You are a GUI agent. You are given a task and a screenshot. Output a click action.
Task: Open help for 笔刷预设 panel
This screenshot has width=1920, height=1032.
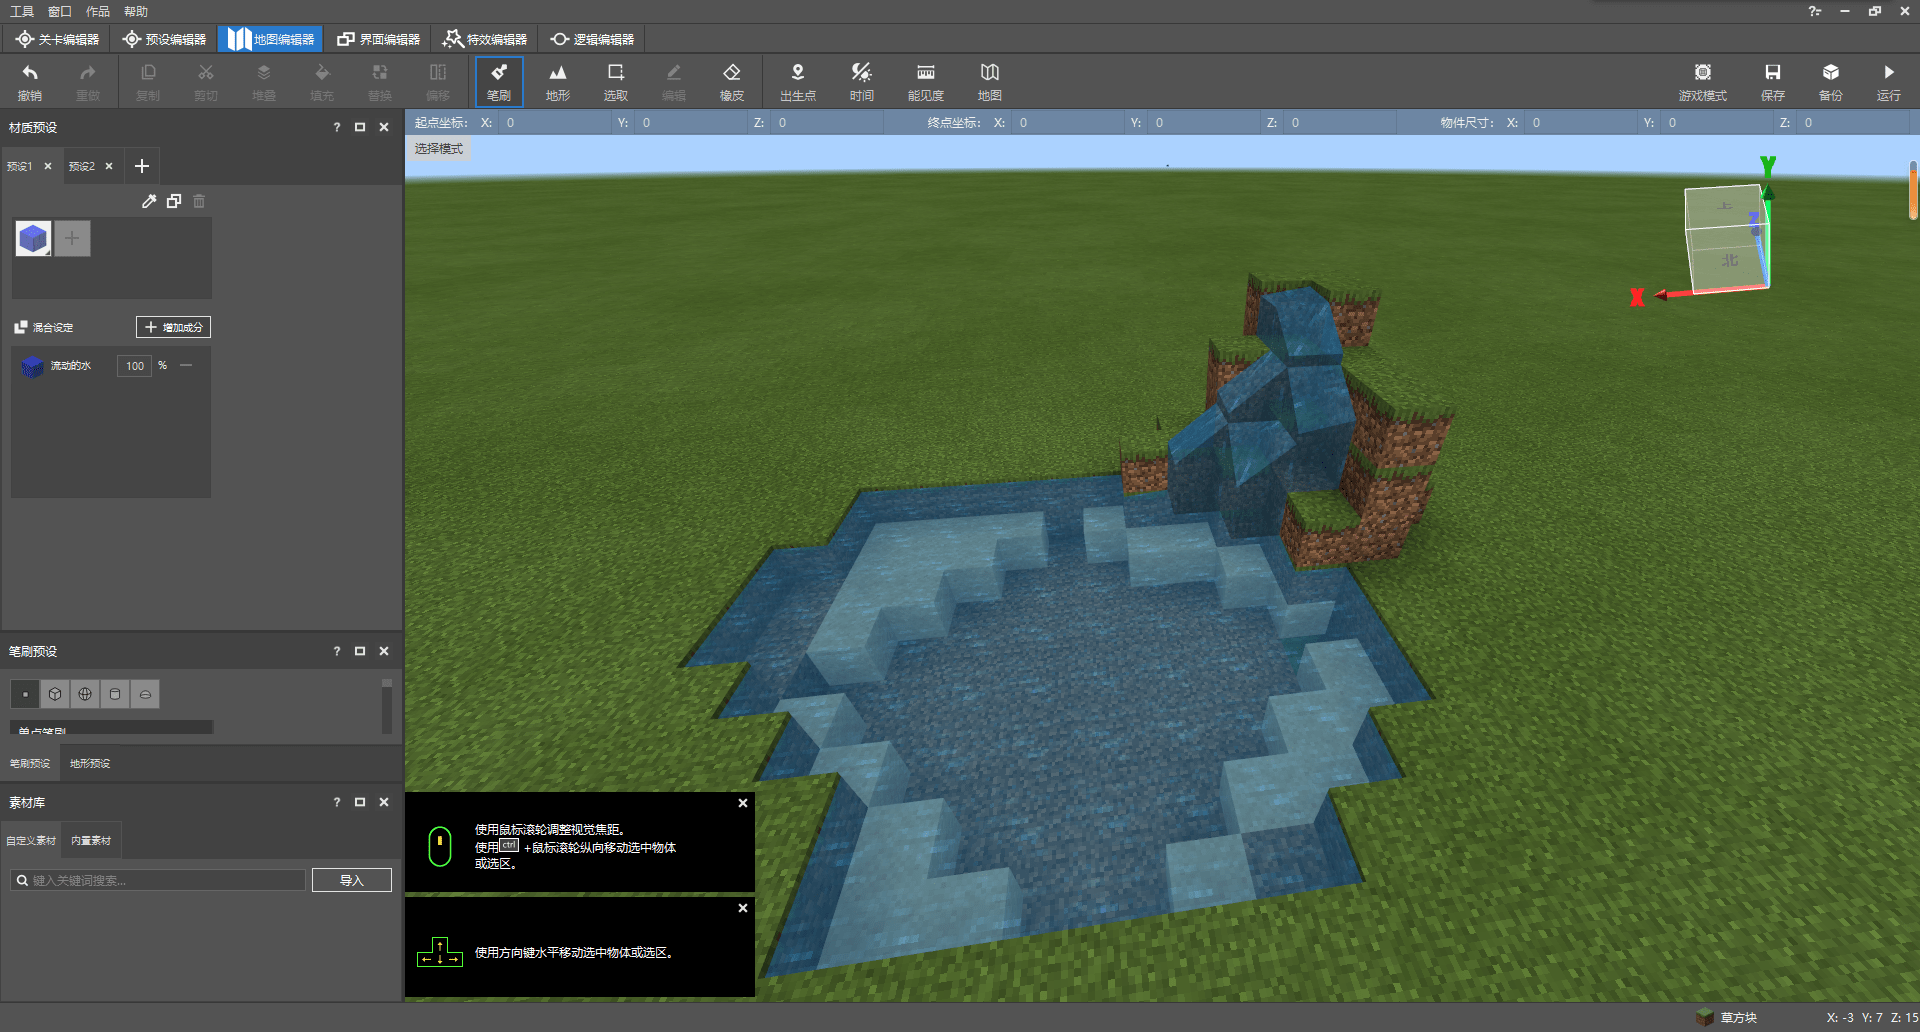point(337,651)
